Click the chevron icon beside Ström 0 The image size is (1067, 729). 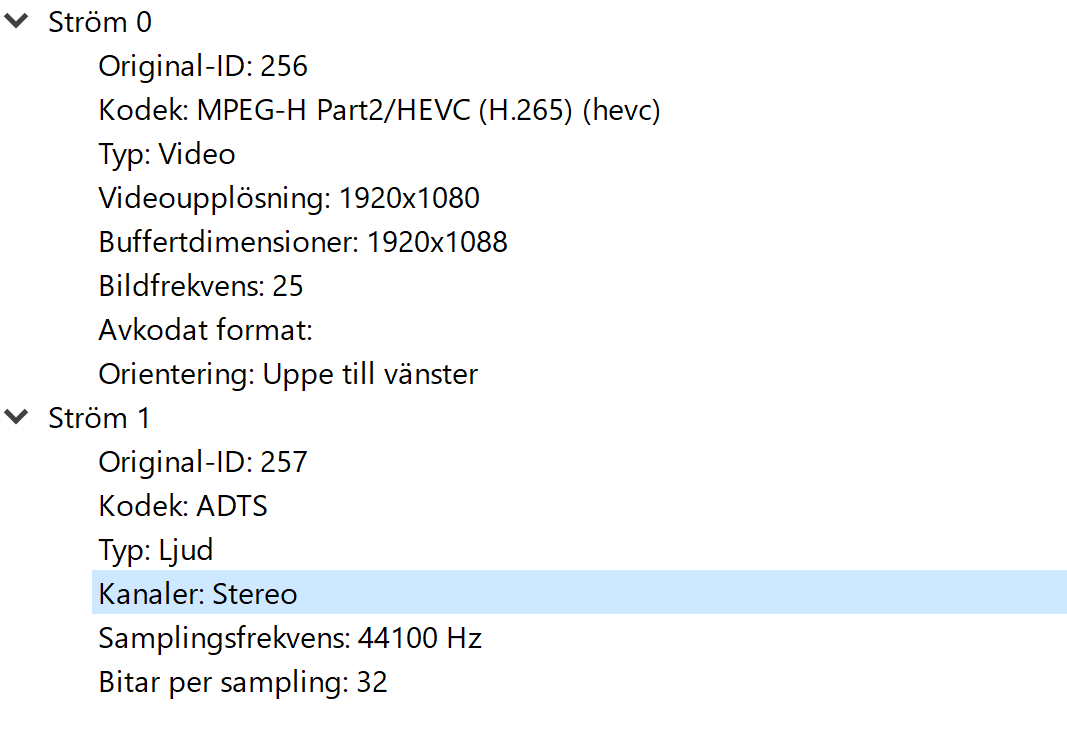tap(16, 20)
